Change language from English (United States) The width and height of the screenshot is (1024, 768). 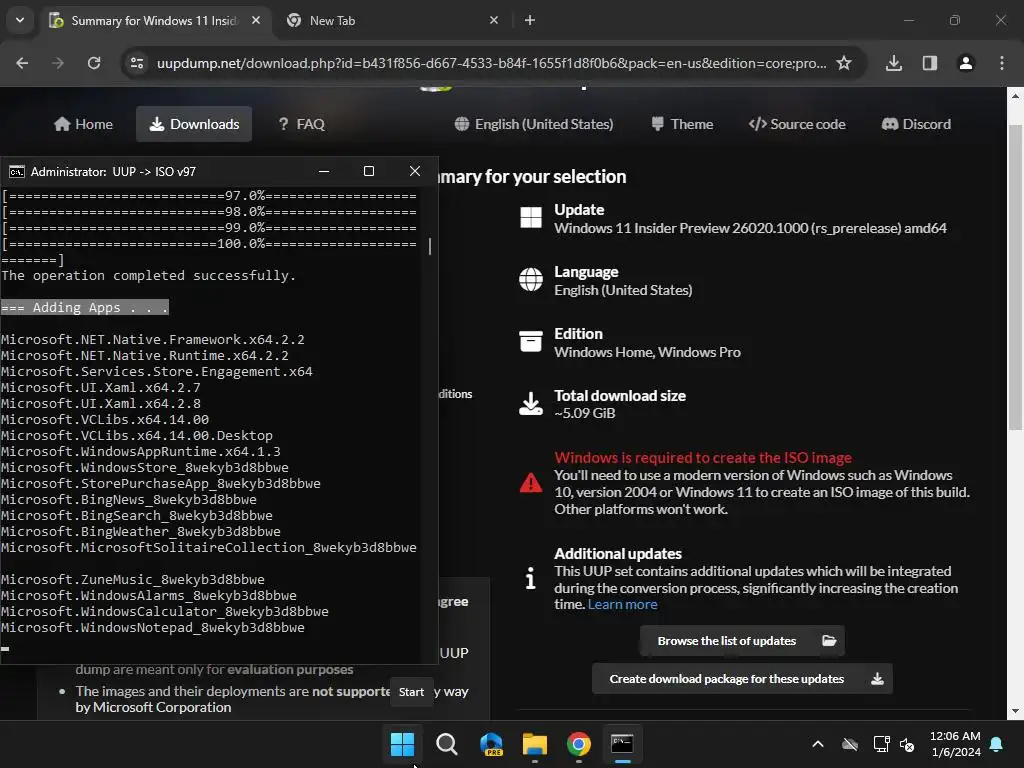pyautogui.click(x=534, y=124)
